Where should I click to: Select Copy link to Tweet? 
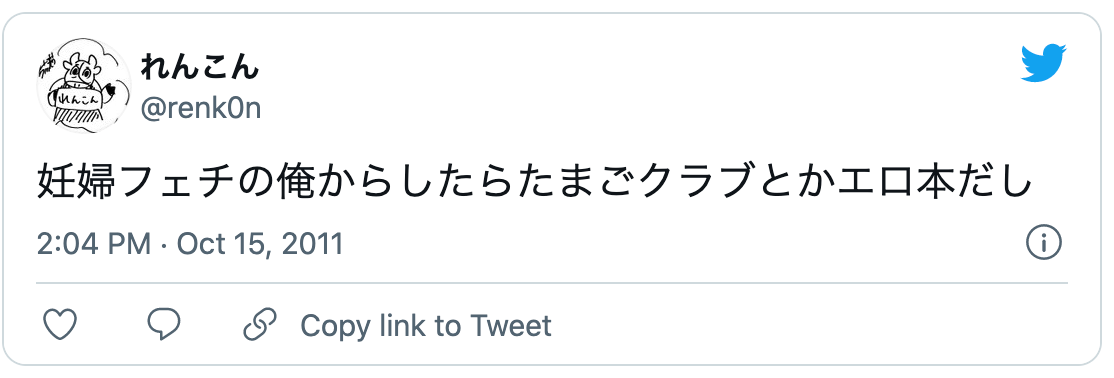pos(426,326)
